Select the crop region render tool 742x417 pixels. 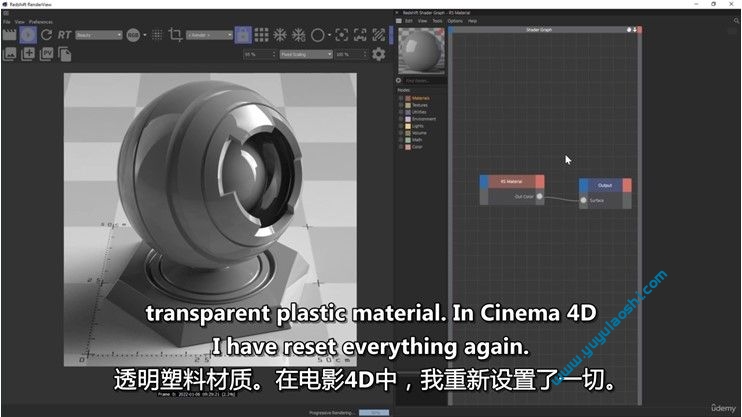[x=175, y=35]
